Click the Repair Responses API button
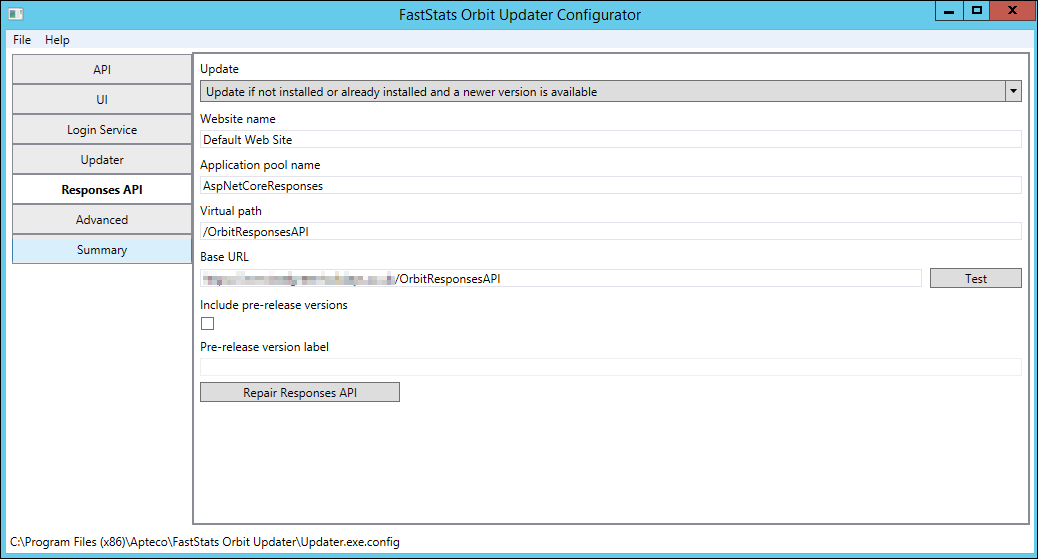This screenshot has width=1038, height=559. click(300, 392)
